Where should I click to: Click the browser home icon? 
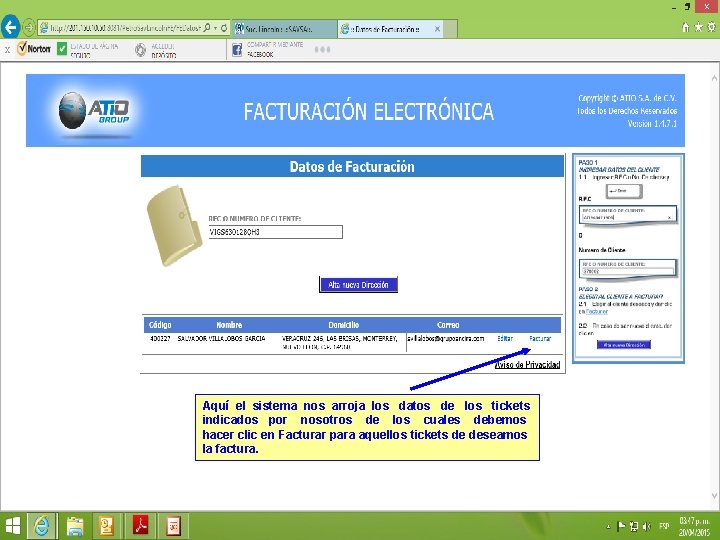click(686, 28)
